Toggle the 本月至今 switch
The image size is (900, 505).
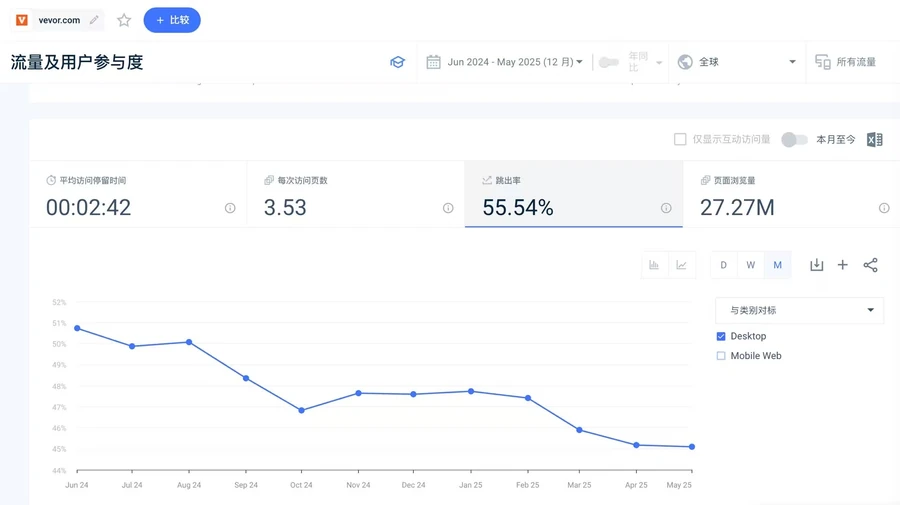[794, 139]
